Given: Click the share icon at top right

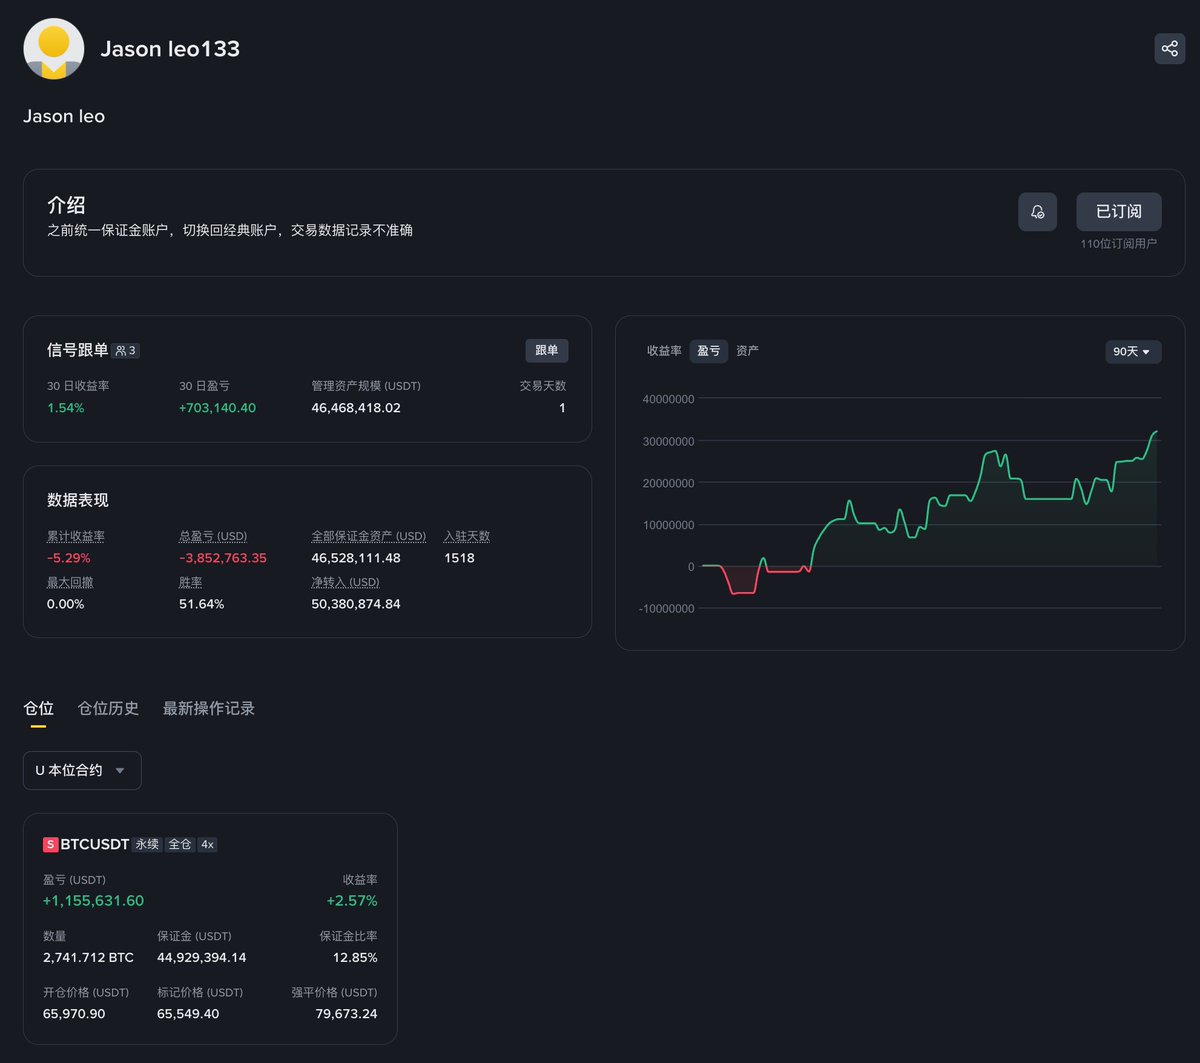Looking at the screenshot, I should tap(1169, 48).
